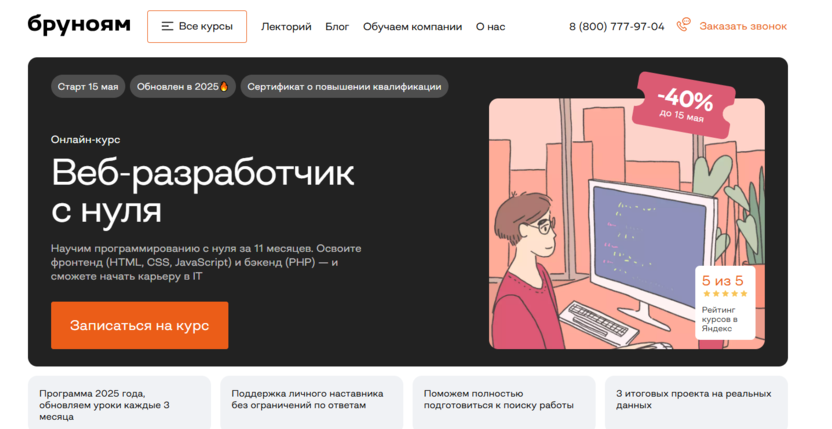The height and width of the screenshot is (429, 832).
Task: Click the developer illustration image
Action: 627,224
